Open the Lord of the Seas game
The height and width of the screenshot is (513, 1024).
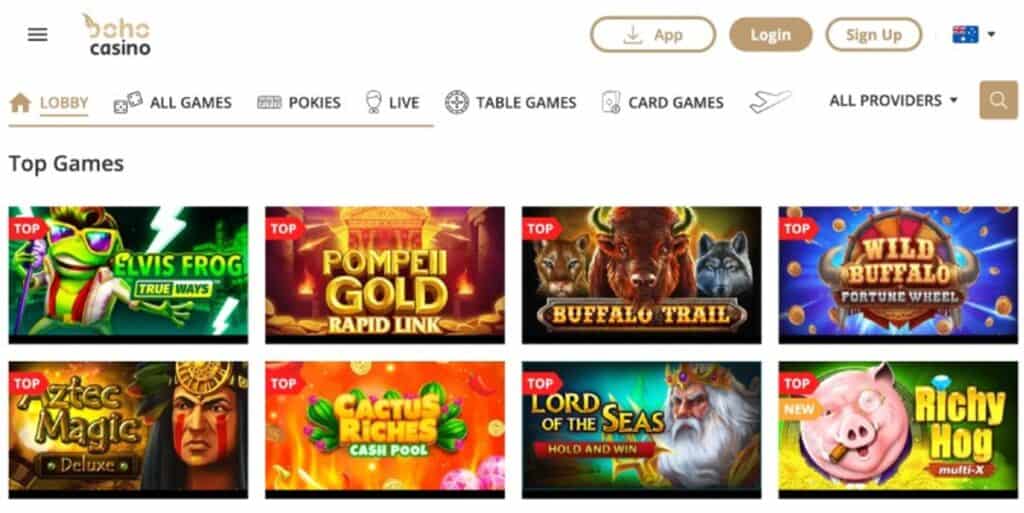[641, 429]
